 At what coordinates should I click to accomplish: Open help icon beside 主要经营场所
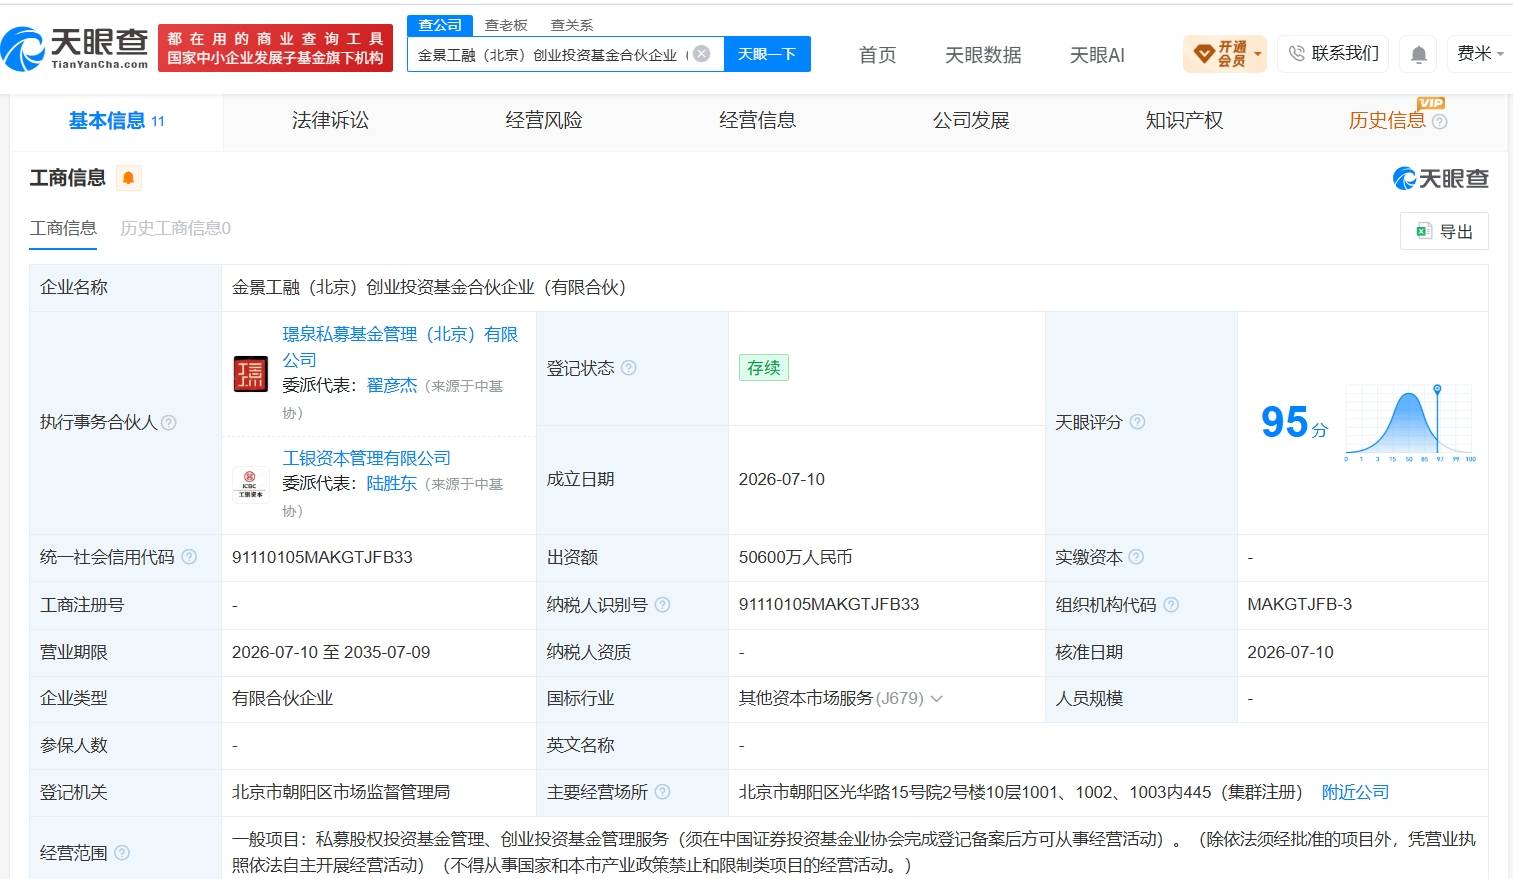pyautogui.click(x=662, y=792)
